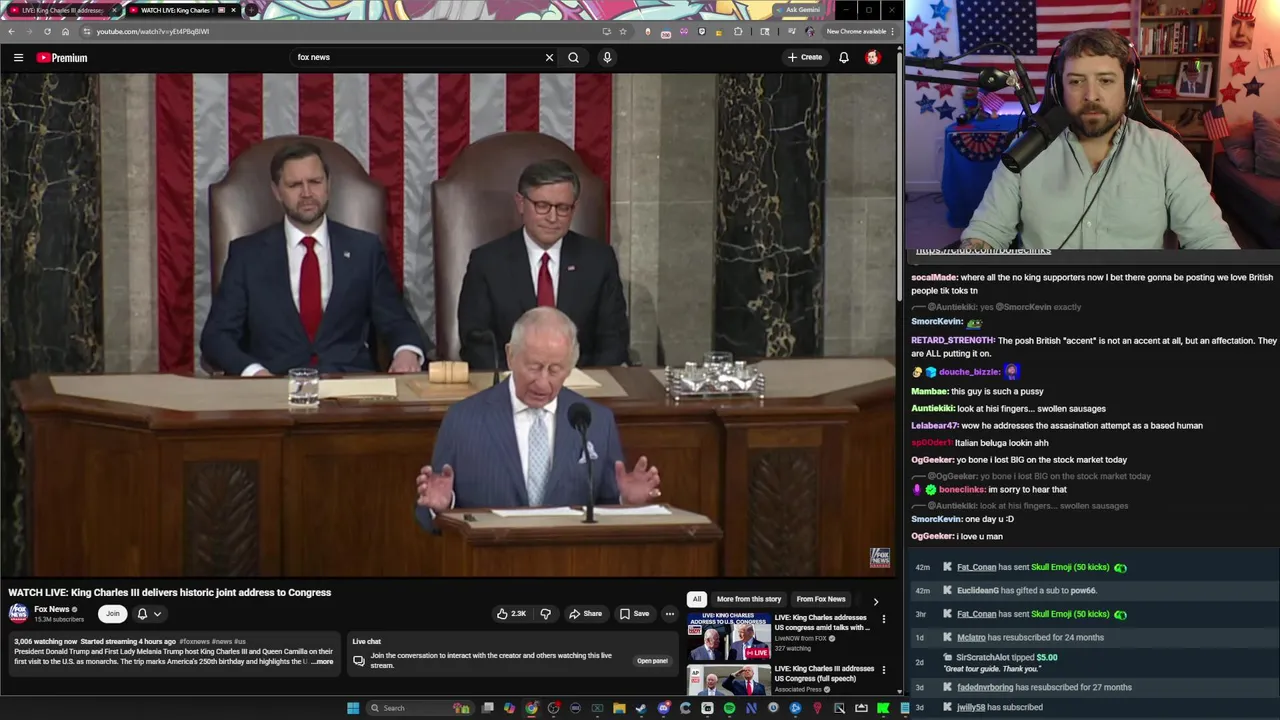The height and width of the screenshot is (720, 1280).
Task: Open Kick app icon in taskbar
Action: click(x=882, y=708)
